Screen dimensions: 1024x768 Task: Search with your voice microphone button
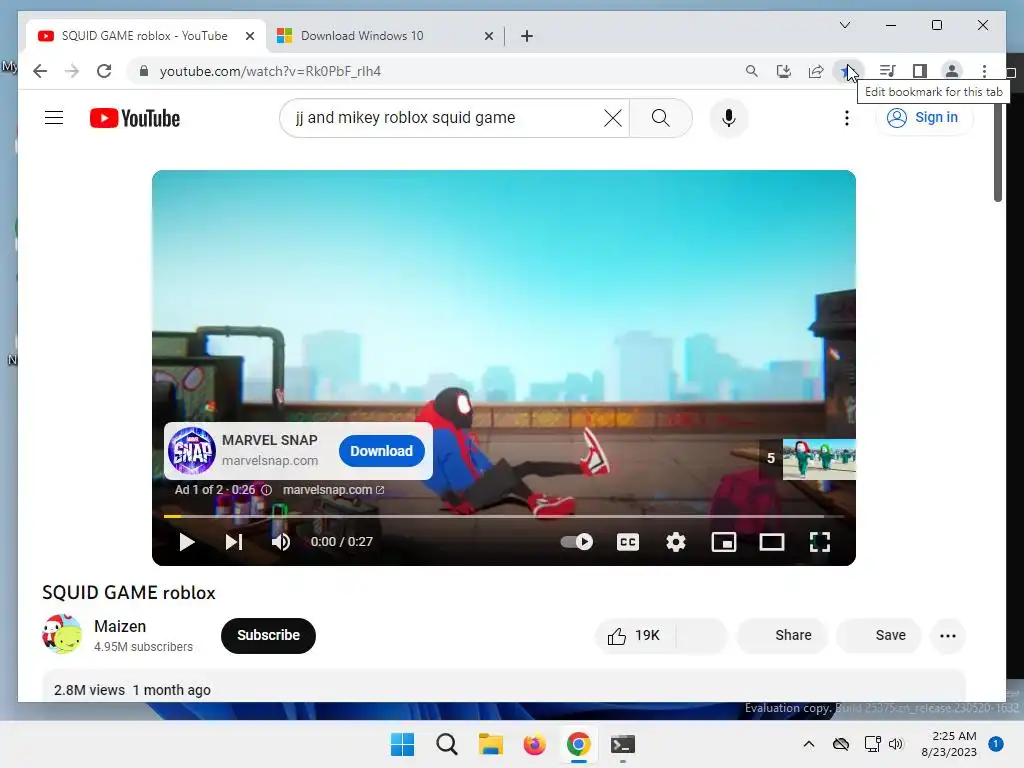pos(729,118)
